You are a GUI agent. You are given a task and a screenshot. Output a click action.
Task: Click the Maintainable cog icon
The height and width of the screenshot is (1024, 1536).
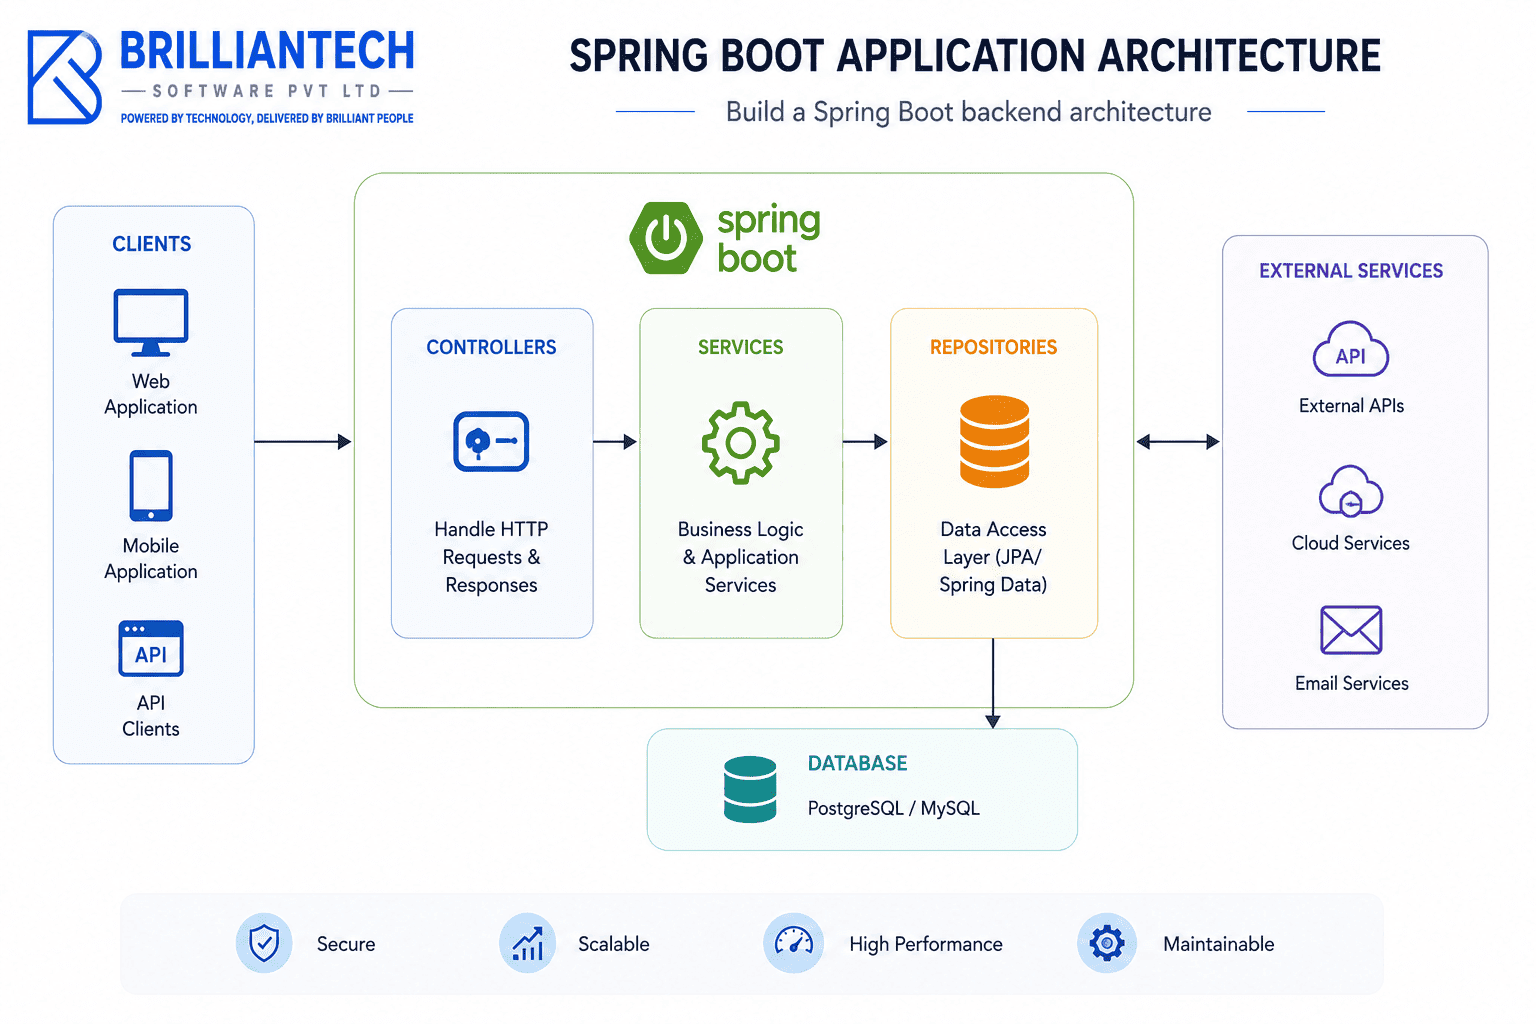pos(1107,943)
